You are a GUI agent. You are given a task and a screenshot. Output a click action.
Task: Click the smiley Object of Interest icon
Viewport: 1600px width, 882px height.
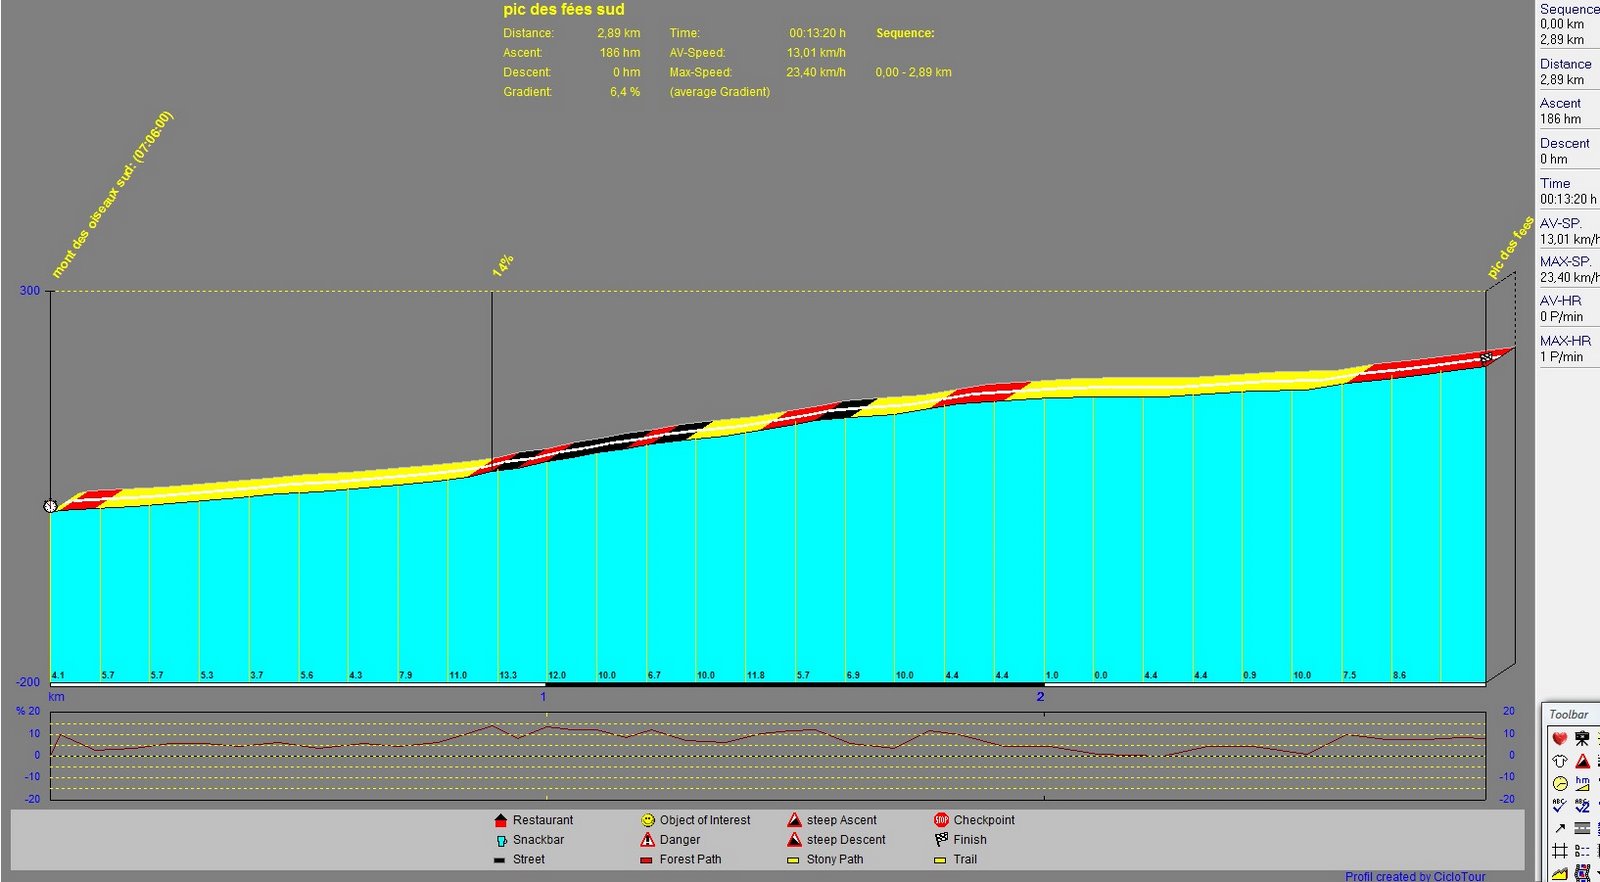647,820
